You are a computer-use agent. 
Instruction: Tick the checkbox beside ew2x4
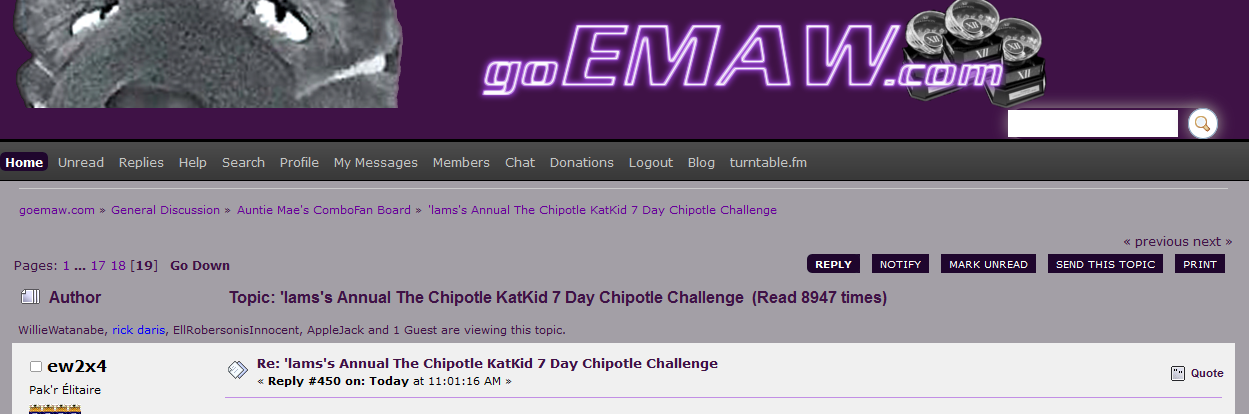click(x=36, y=367)
